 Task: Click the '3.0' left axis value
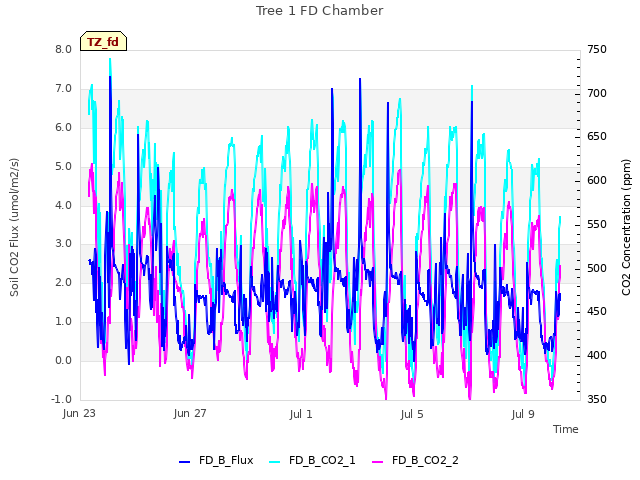pyautogui.click(x=63, y=244)
